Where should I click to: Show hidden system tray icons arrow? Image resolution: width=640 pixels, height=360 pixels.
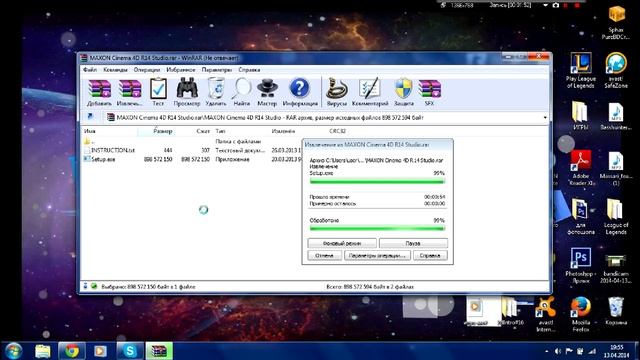547,351
